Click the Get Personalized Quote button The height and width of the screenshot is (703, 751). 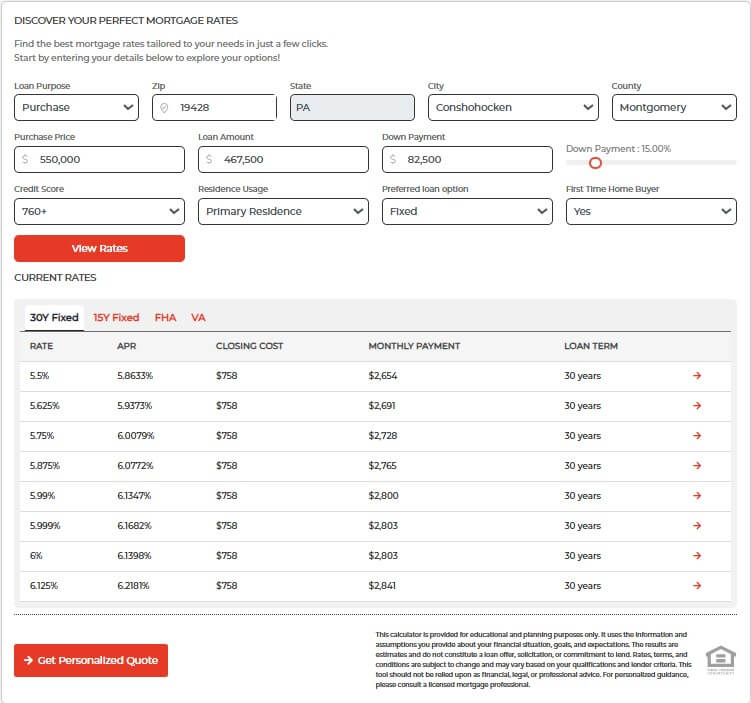tap(91, 661)
